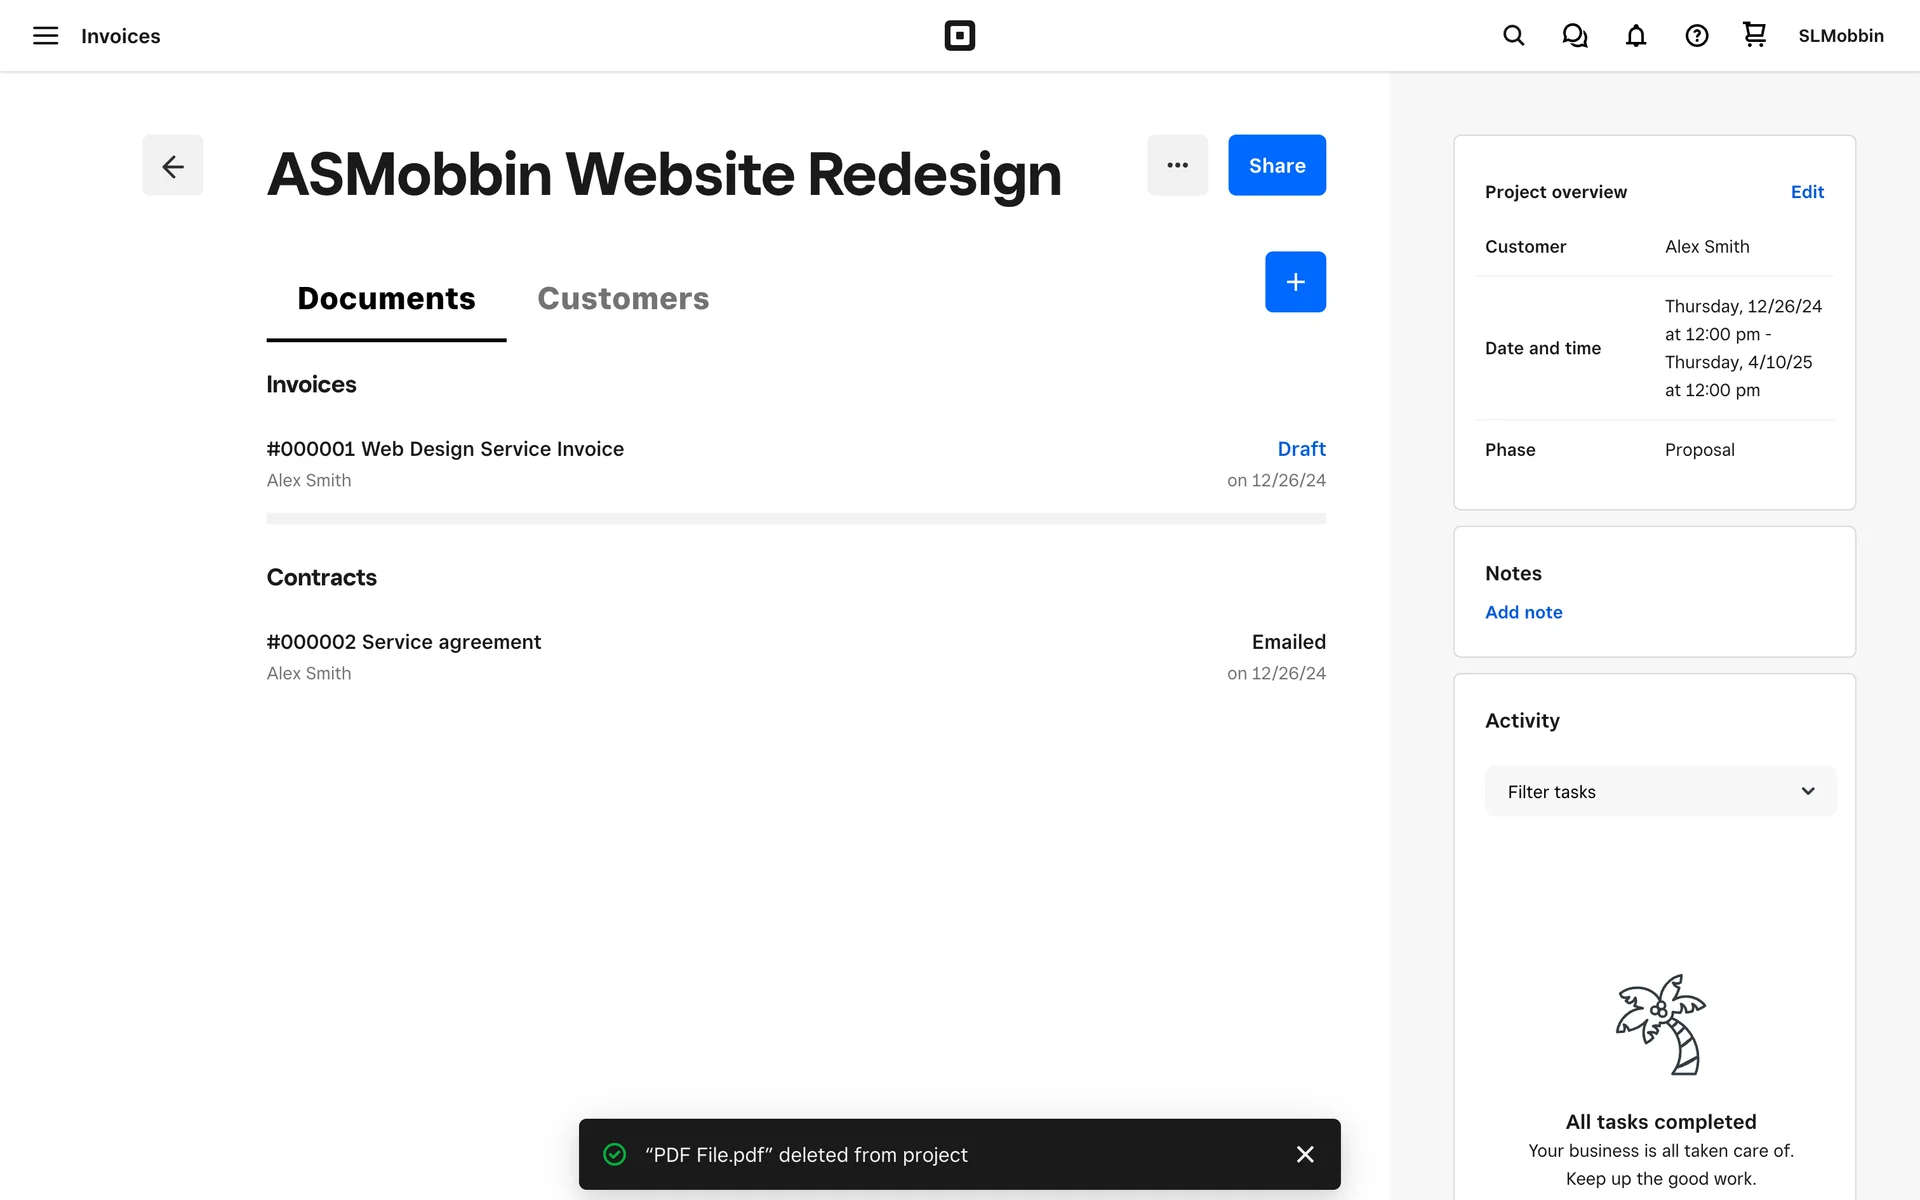Click the blue plus add button

[x=1295, y=282]
